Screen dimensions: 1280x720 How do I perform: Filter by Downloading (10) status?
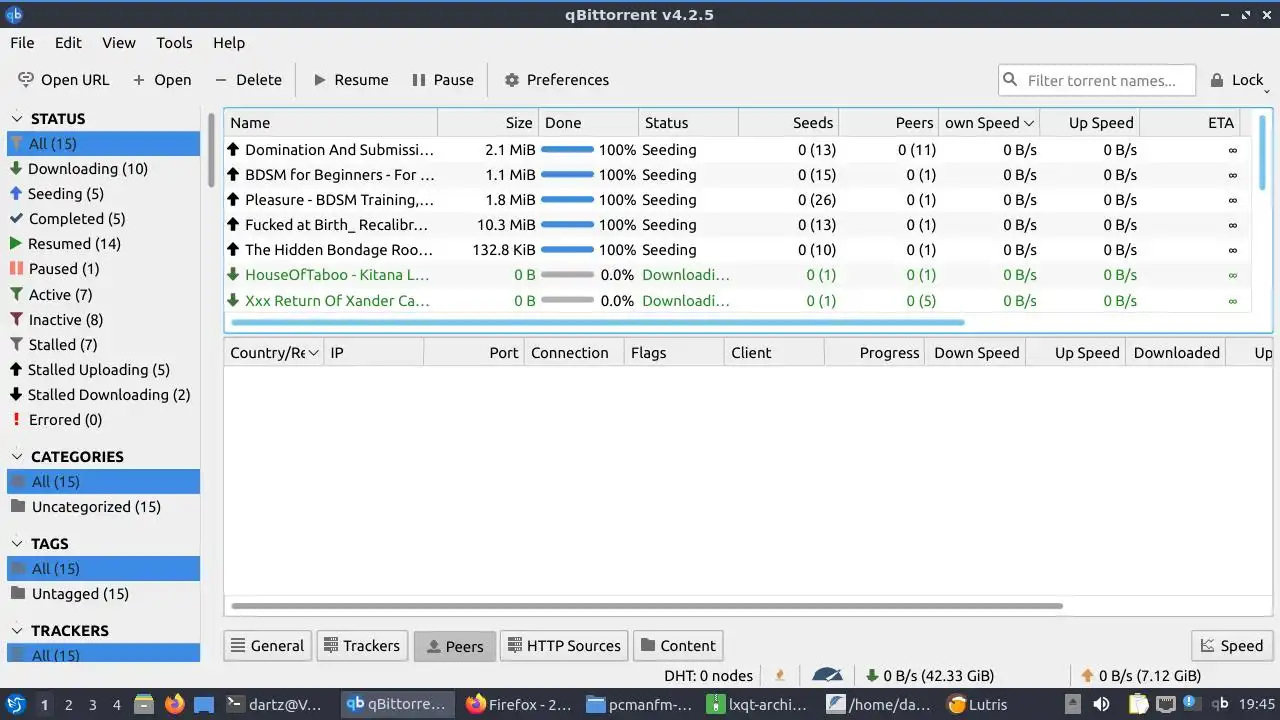pos(103,169)
